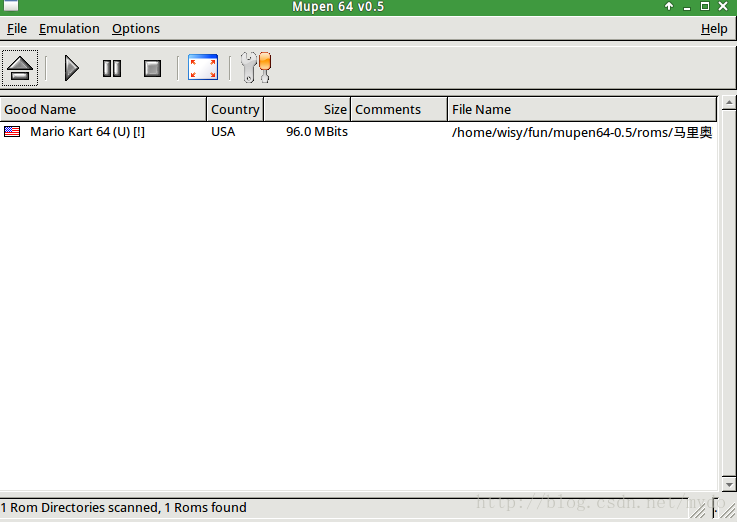Minimize the Mupen 64 window
The image size is (737, 522).
[687, 7]
